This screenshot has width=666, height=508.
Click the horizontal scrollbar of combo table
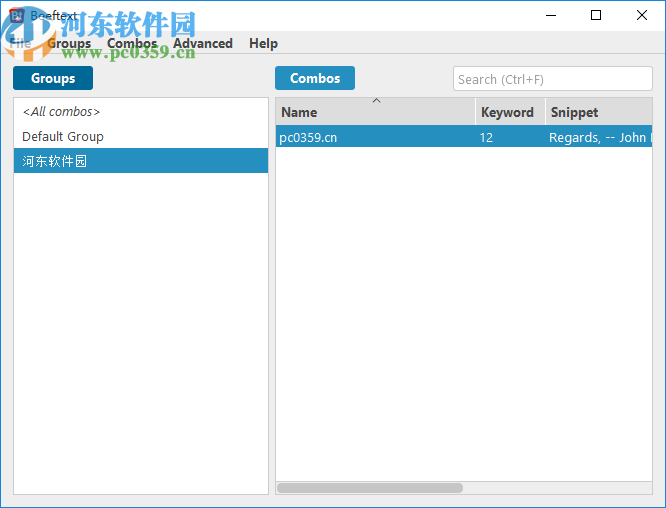tap(370, 488)
